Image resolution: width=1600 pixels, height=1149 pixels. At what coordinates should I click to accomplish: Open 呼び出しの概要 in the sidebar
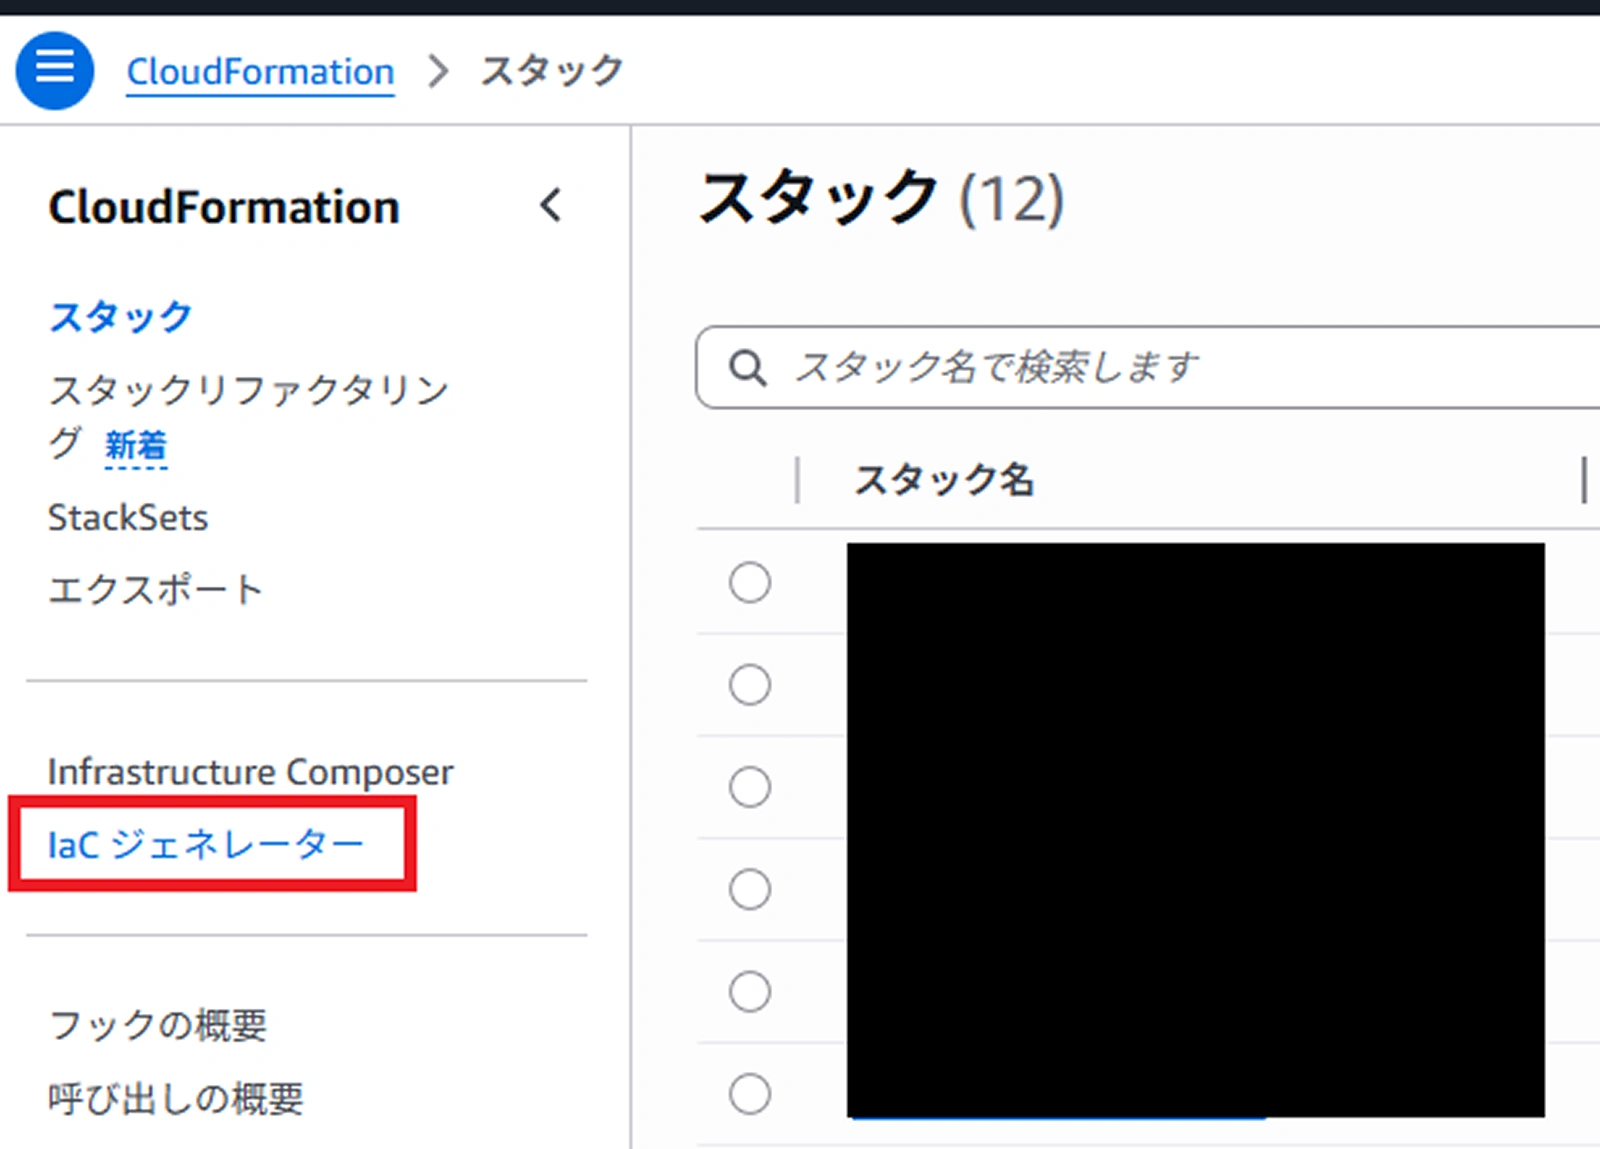point(176,1099)
